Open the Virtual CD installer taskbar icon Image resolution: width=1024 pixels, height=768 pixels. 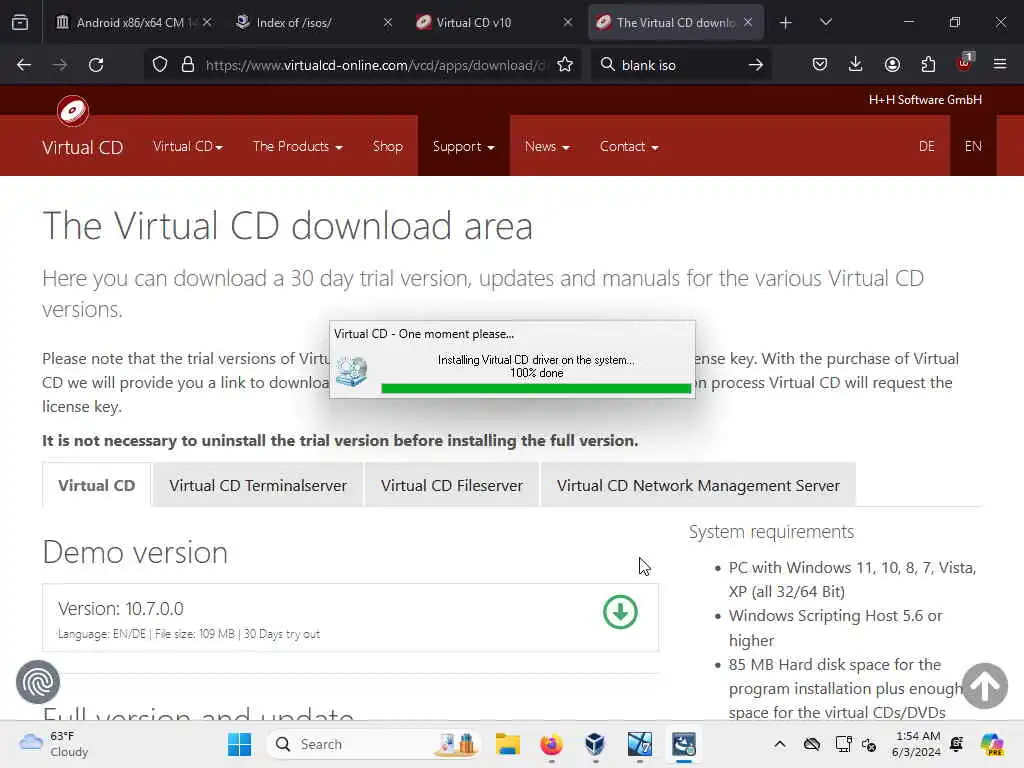[684, 744]
